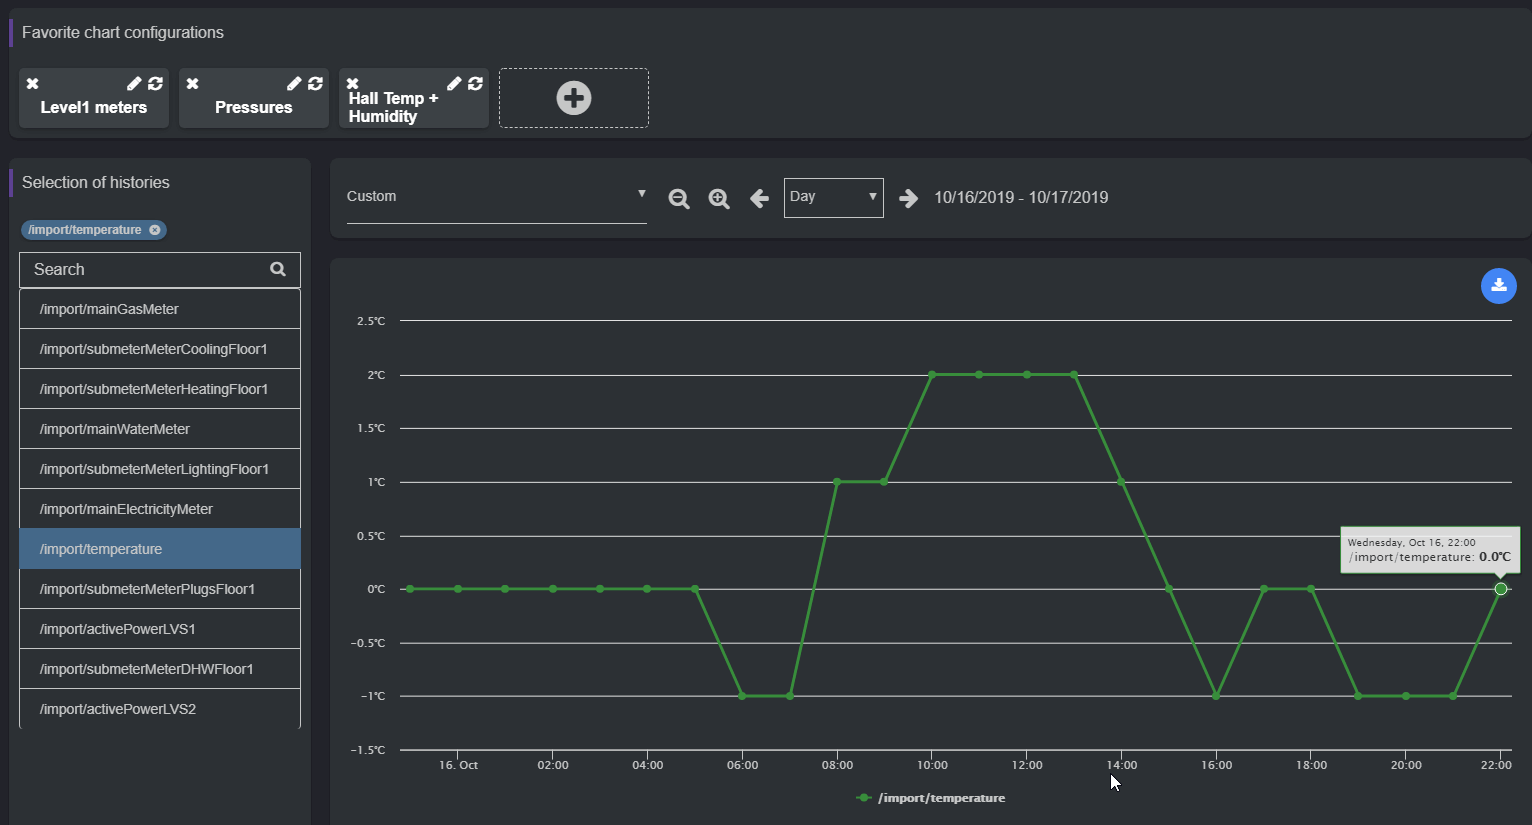Viewport: 1532px width, 825px height.
Task: Go to previous day with left arrow
Action: [759, 198]
